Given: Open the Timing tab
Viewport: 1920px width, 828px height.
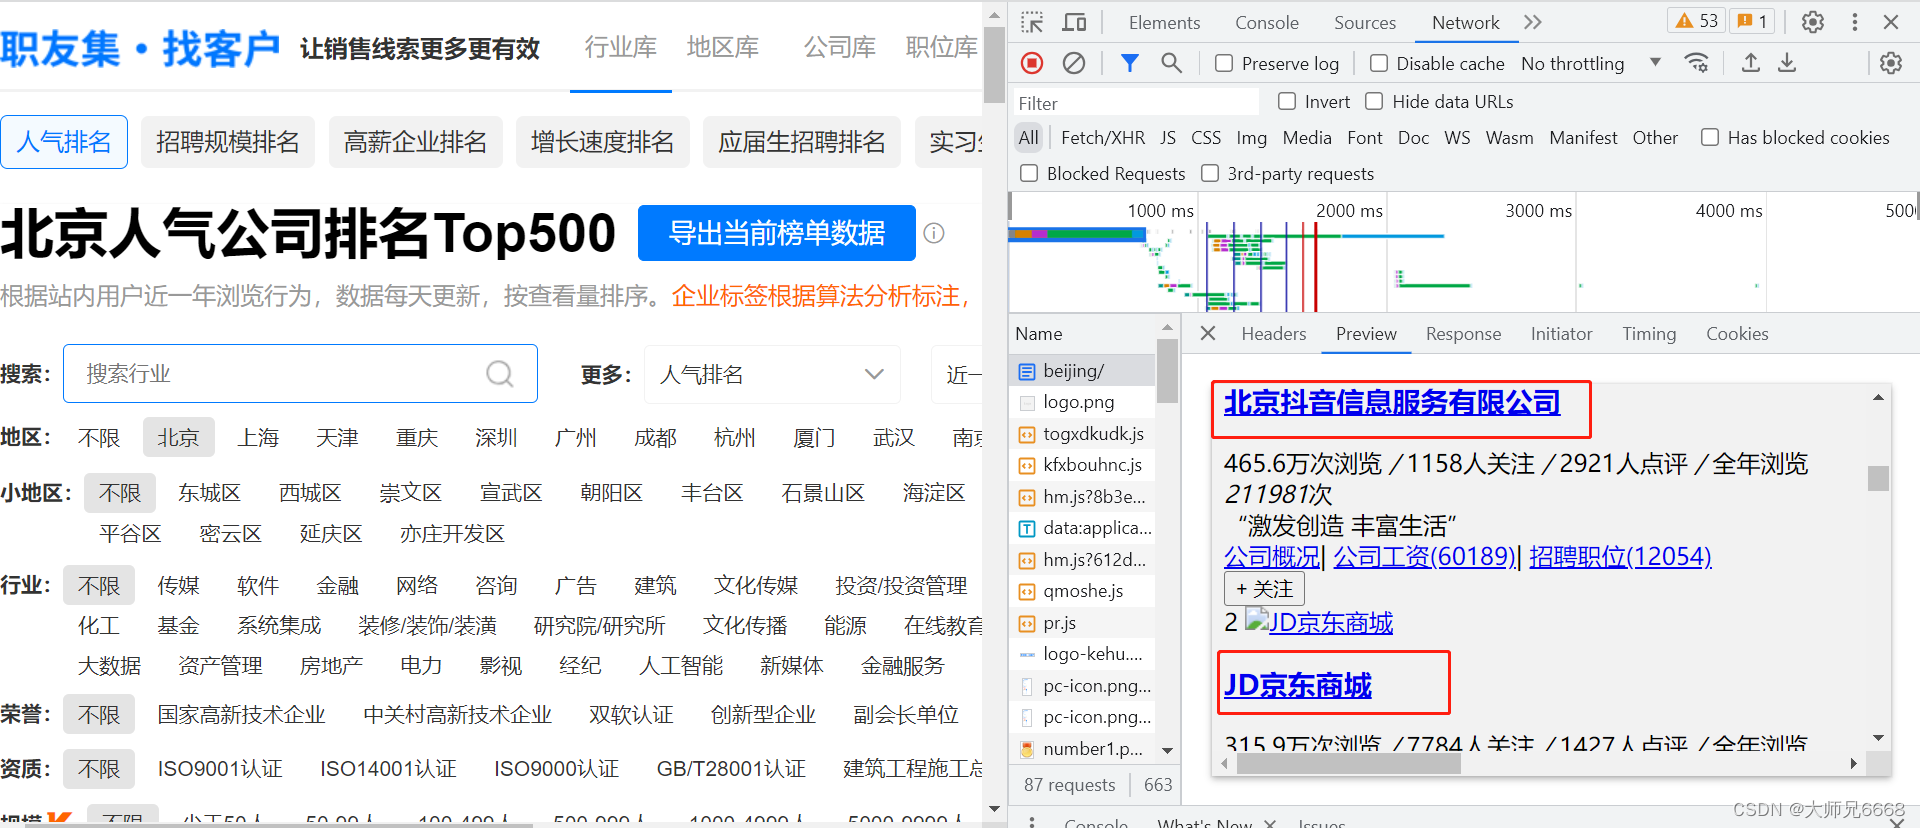Looking at the screenshot, I should coord(1649,334).
